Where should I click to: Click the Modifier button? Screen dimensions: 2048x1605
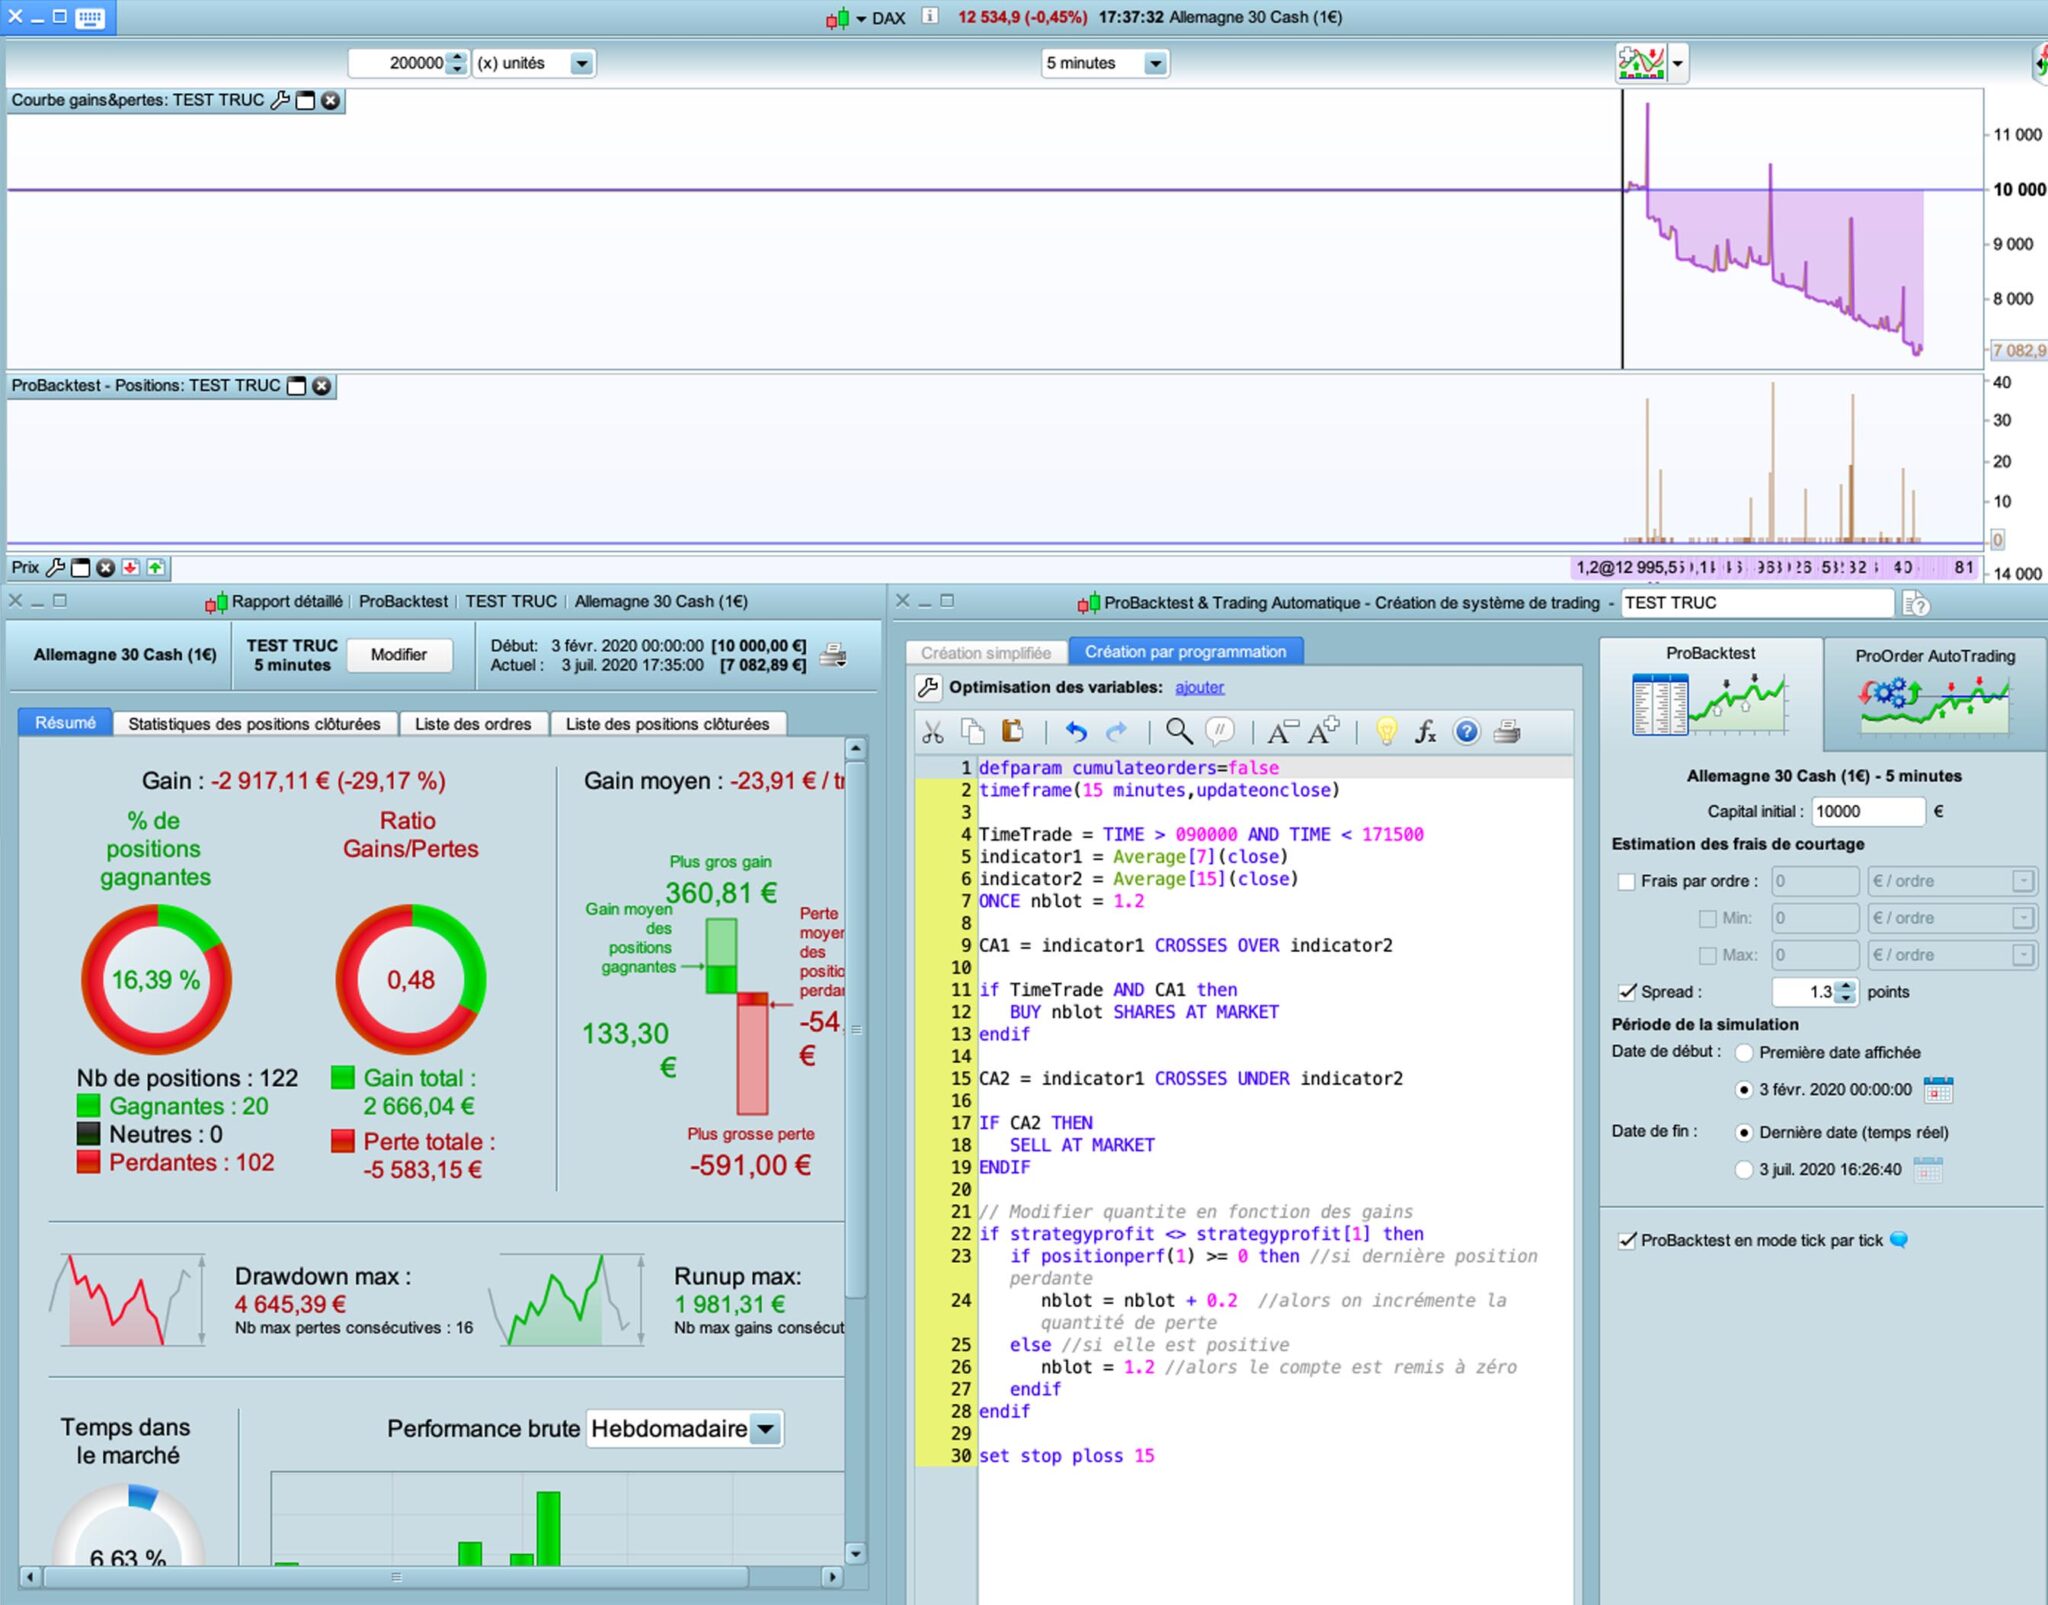pyautogui.click(x=398, y=654)
